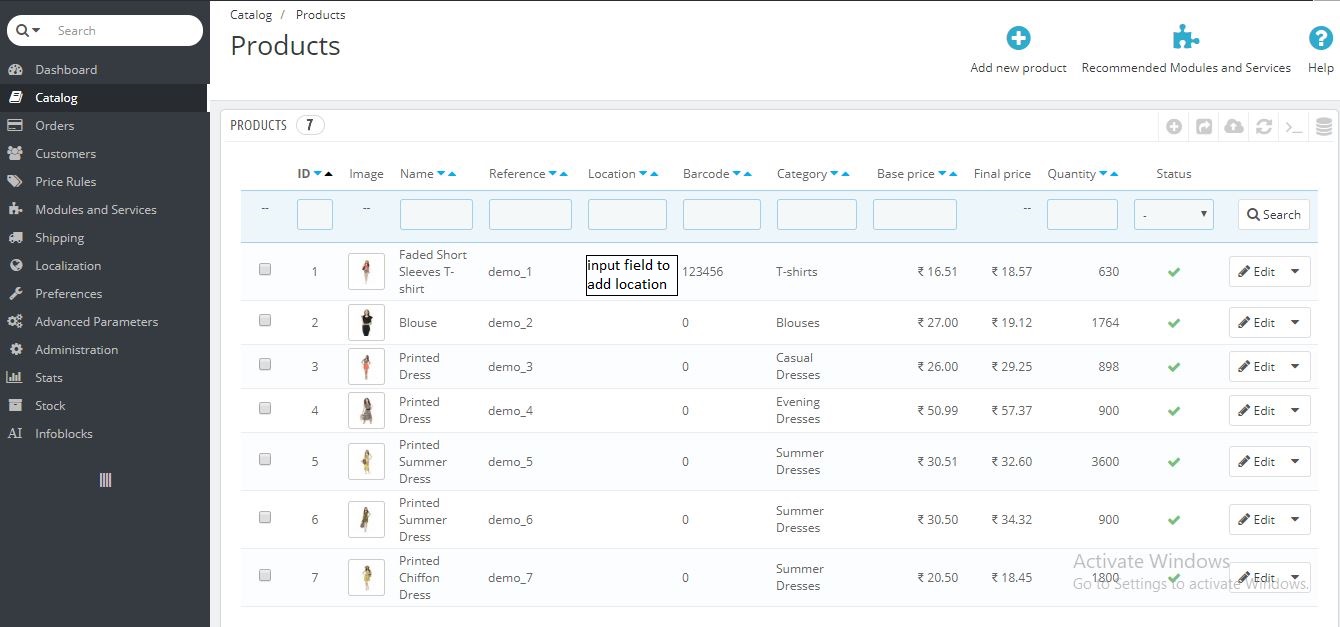Click the Search filter button
Viewport: 1340px width, 627px height.
tap(1274, 214)
